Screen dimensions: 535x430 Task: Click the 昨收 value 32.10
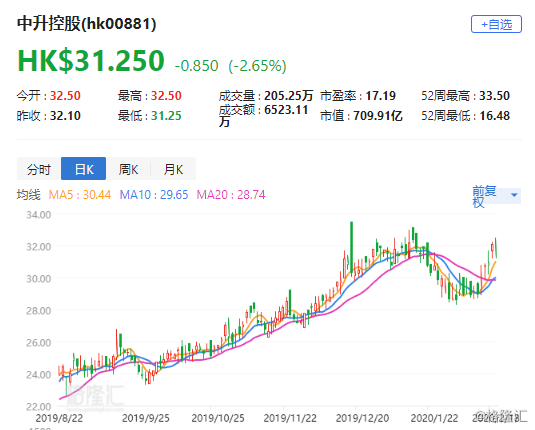point(65,116)
